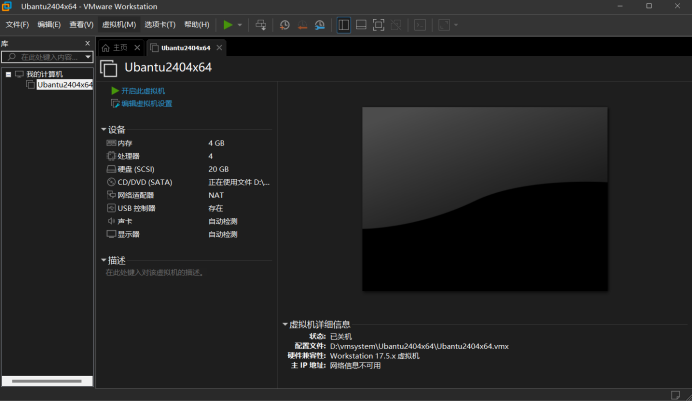
Task: Click the VMware Workstation title bar icon
Action: [7, 6]
